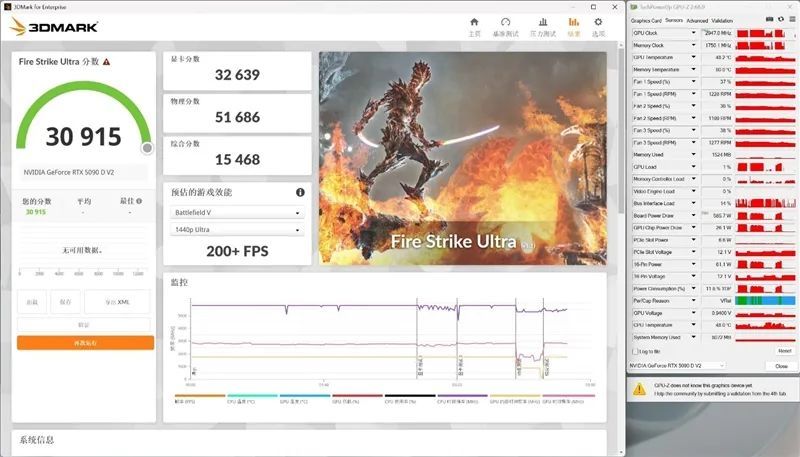
Task: Click the Reset button in GPU-Z
Action: click(784, 351)
